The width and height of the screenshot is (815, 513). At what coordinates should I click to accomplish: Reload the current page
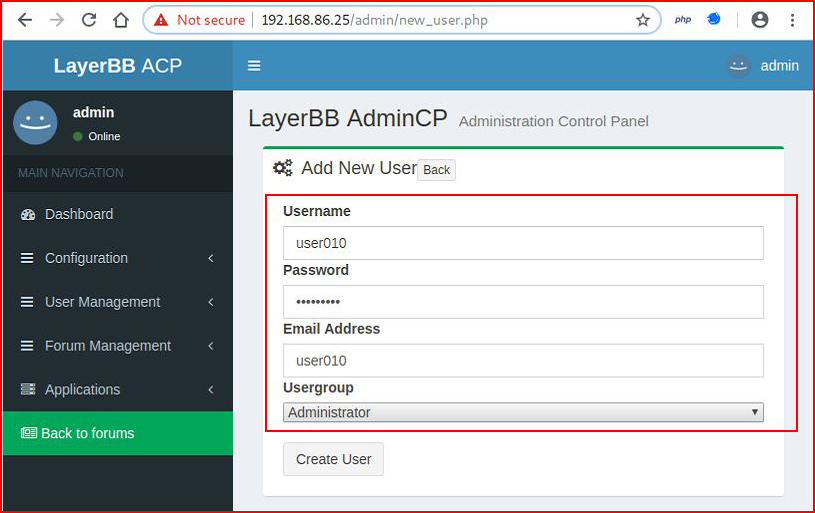pos(89,20)
